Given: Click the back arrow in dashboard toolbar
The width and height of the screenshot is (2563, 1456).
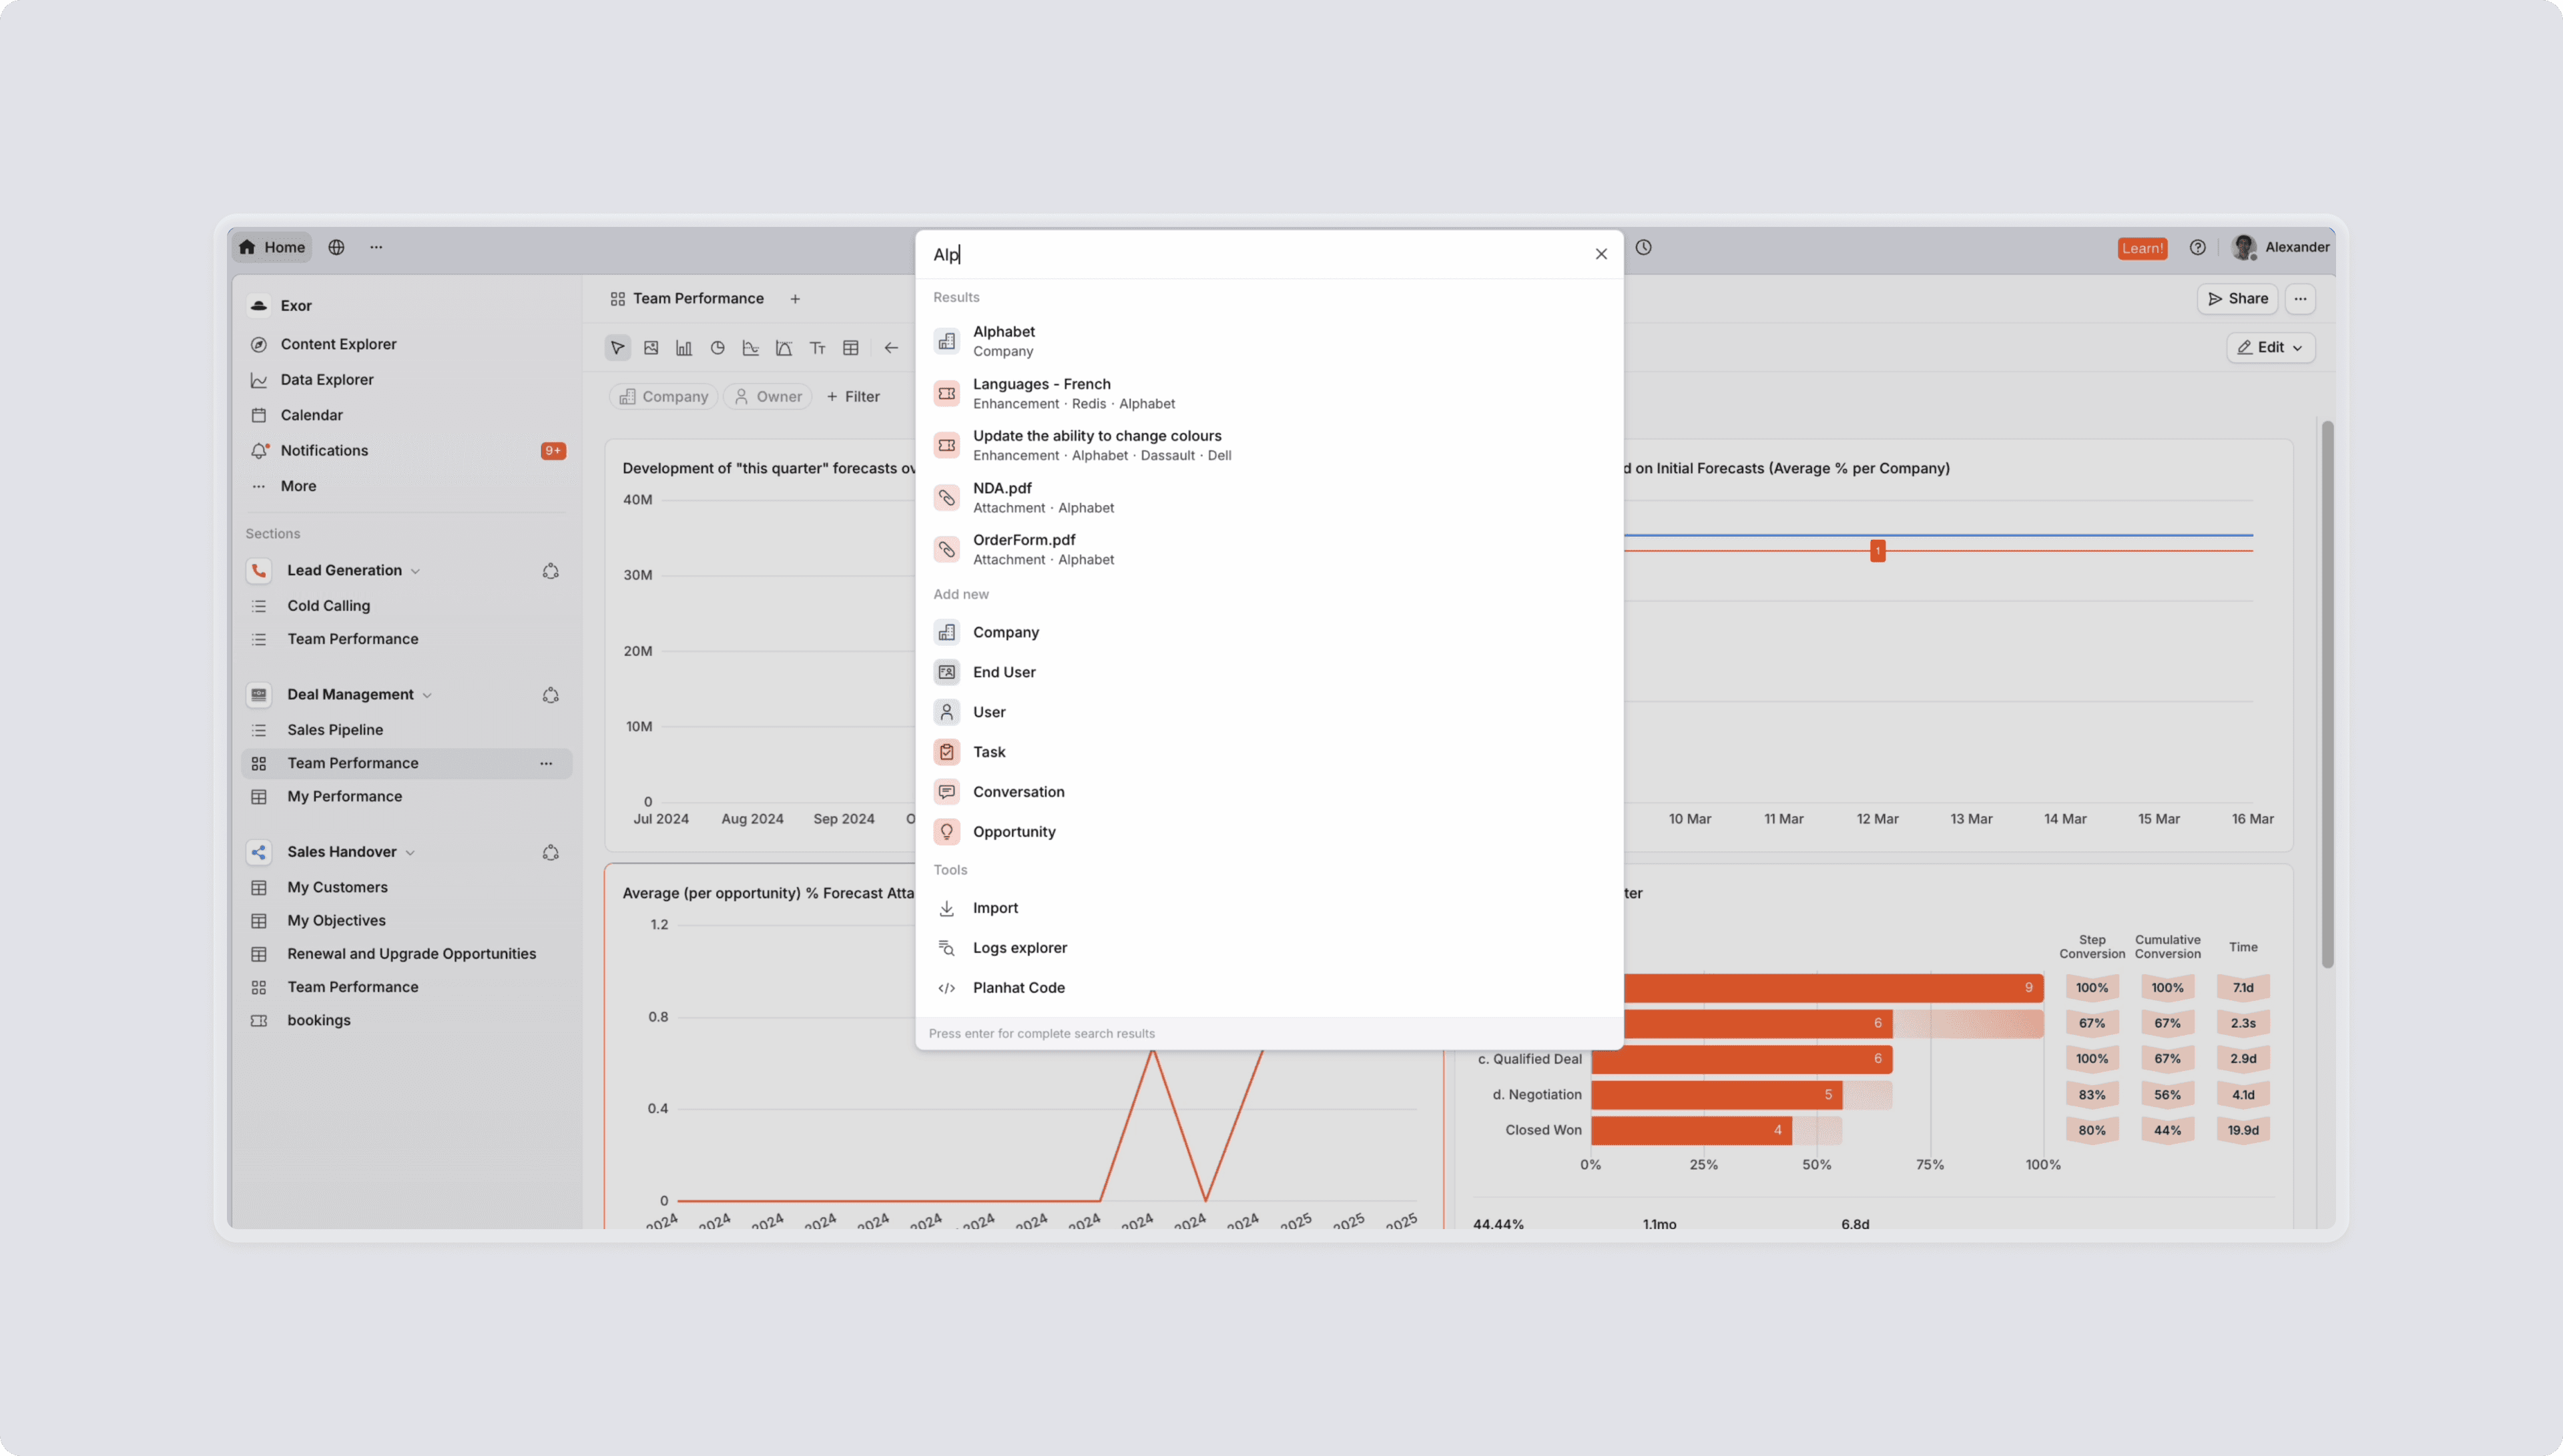Looking at the screenshot, I should (x=891, y=348).
